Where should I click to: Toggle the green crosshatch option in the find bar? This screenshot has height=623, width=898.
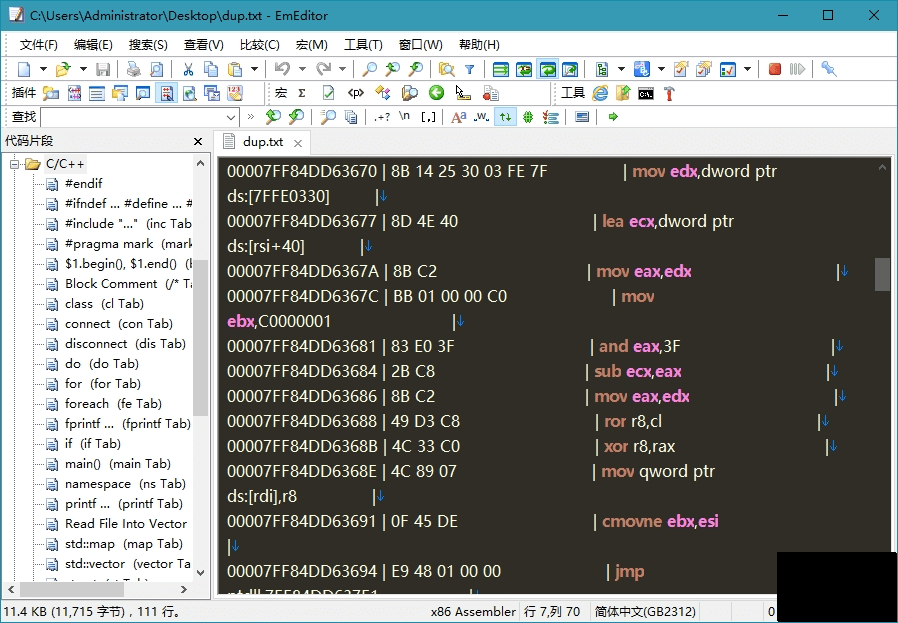(x=528, y=117)
